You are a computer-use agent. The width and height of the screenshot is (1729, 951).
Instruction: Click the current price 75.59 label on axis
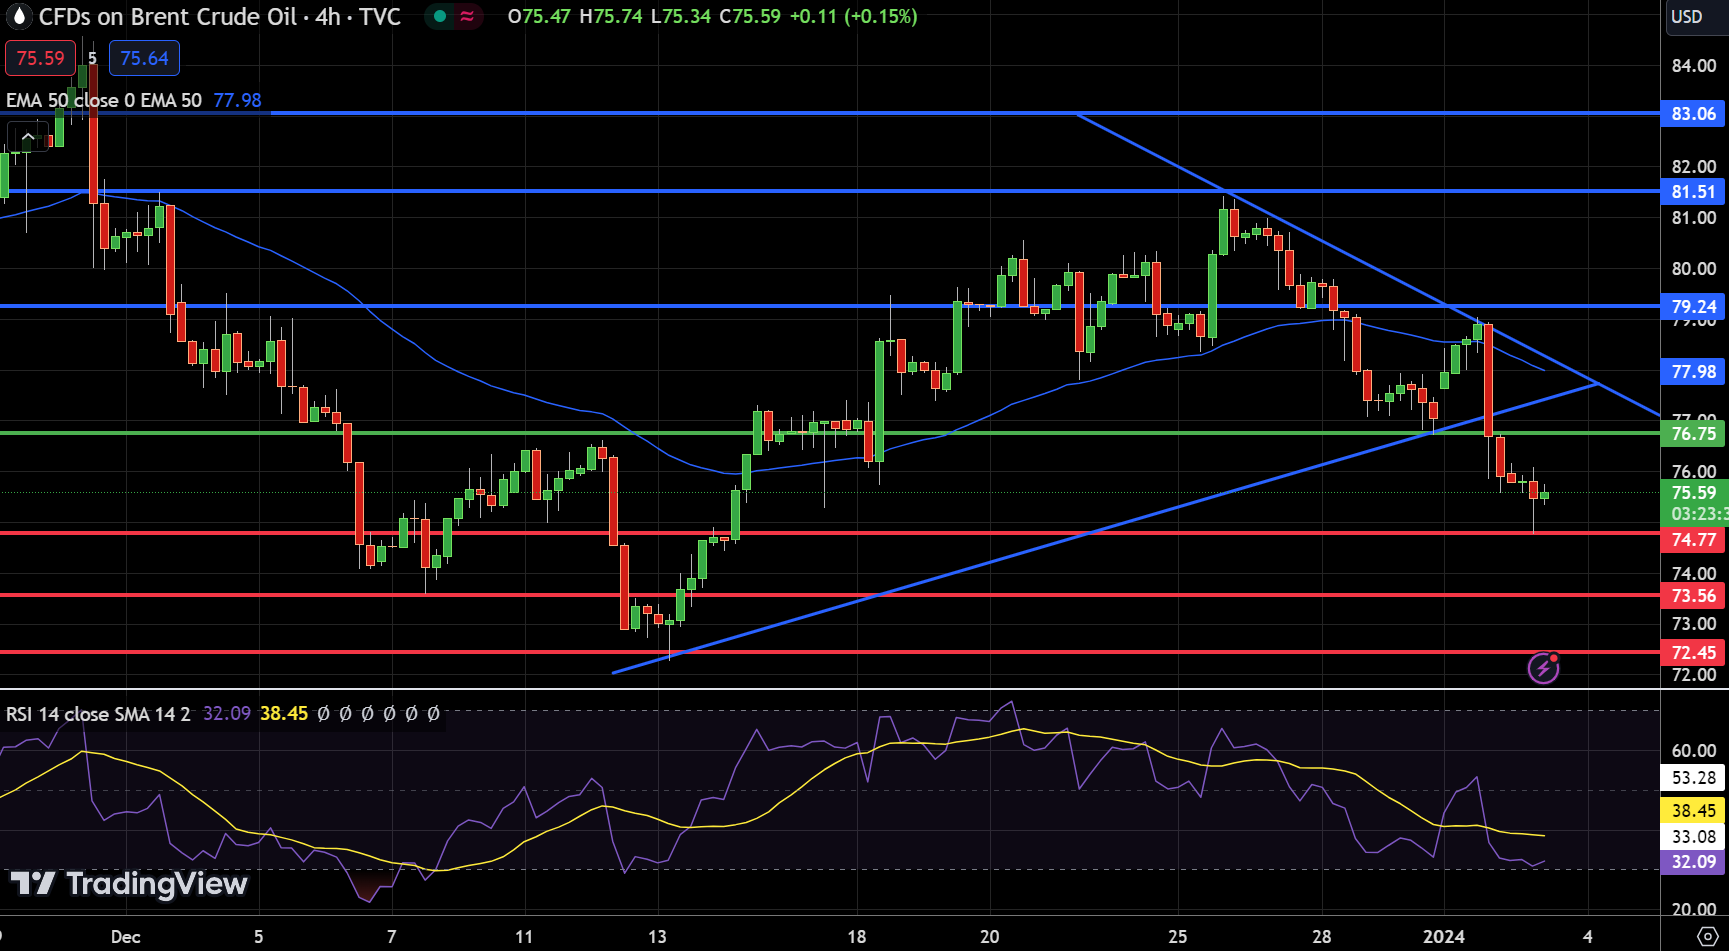click(x=1693, y=493)
